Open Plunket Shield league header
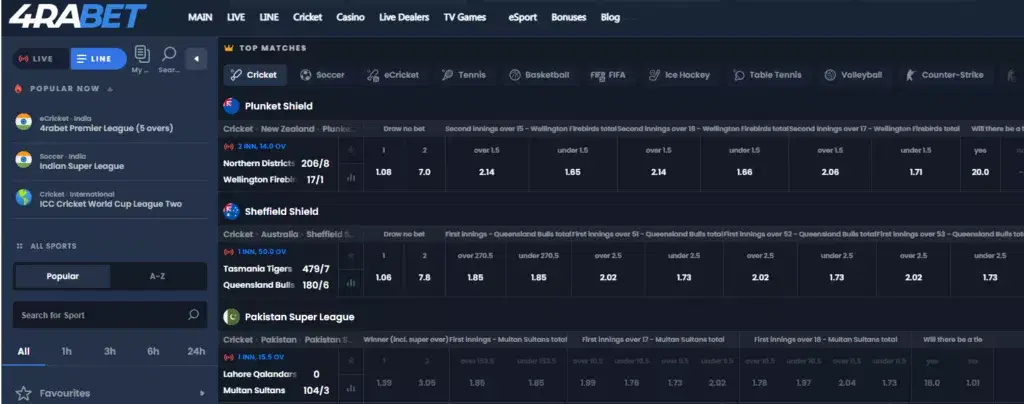Viewport: 1024px width, 404px height. (x=278, y=106)
